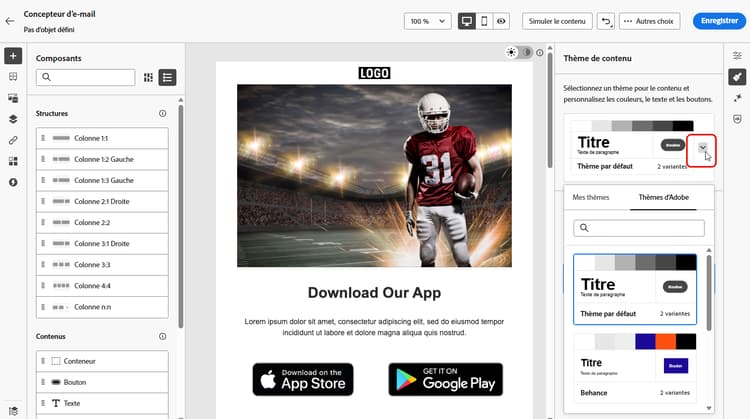Viewport: 750px width, 419px height.
Task: Select the Conteneur content component
Action: pyautogui.click(x=102, y=361)
